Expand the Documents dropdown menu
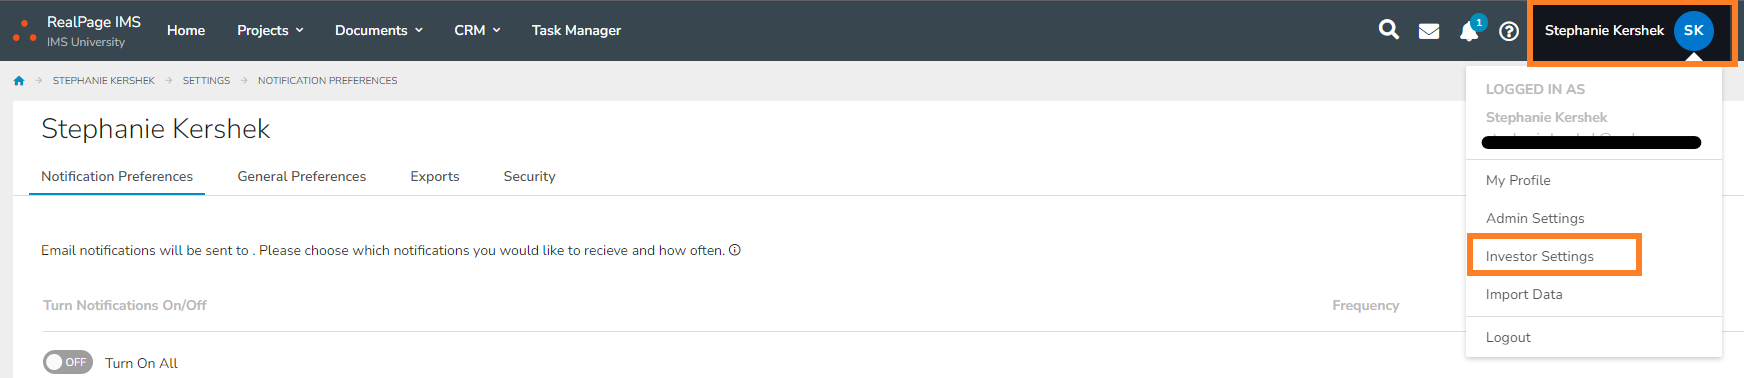Viewport: 1744px width, 378px height. (x=379, y=30)
